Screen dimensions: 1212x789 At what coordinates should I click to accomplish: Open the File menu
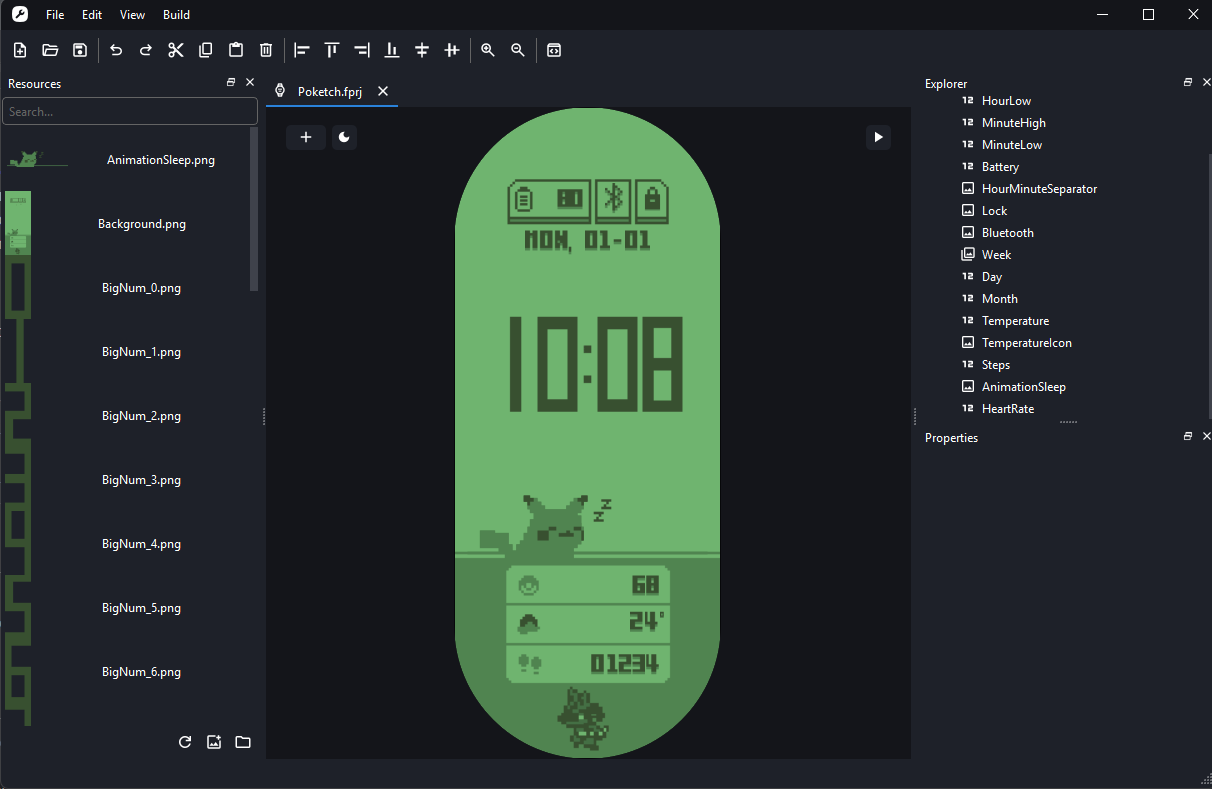tap(55, 15)
